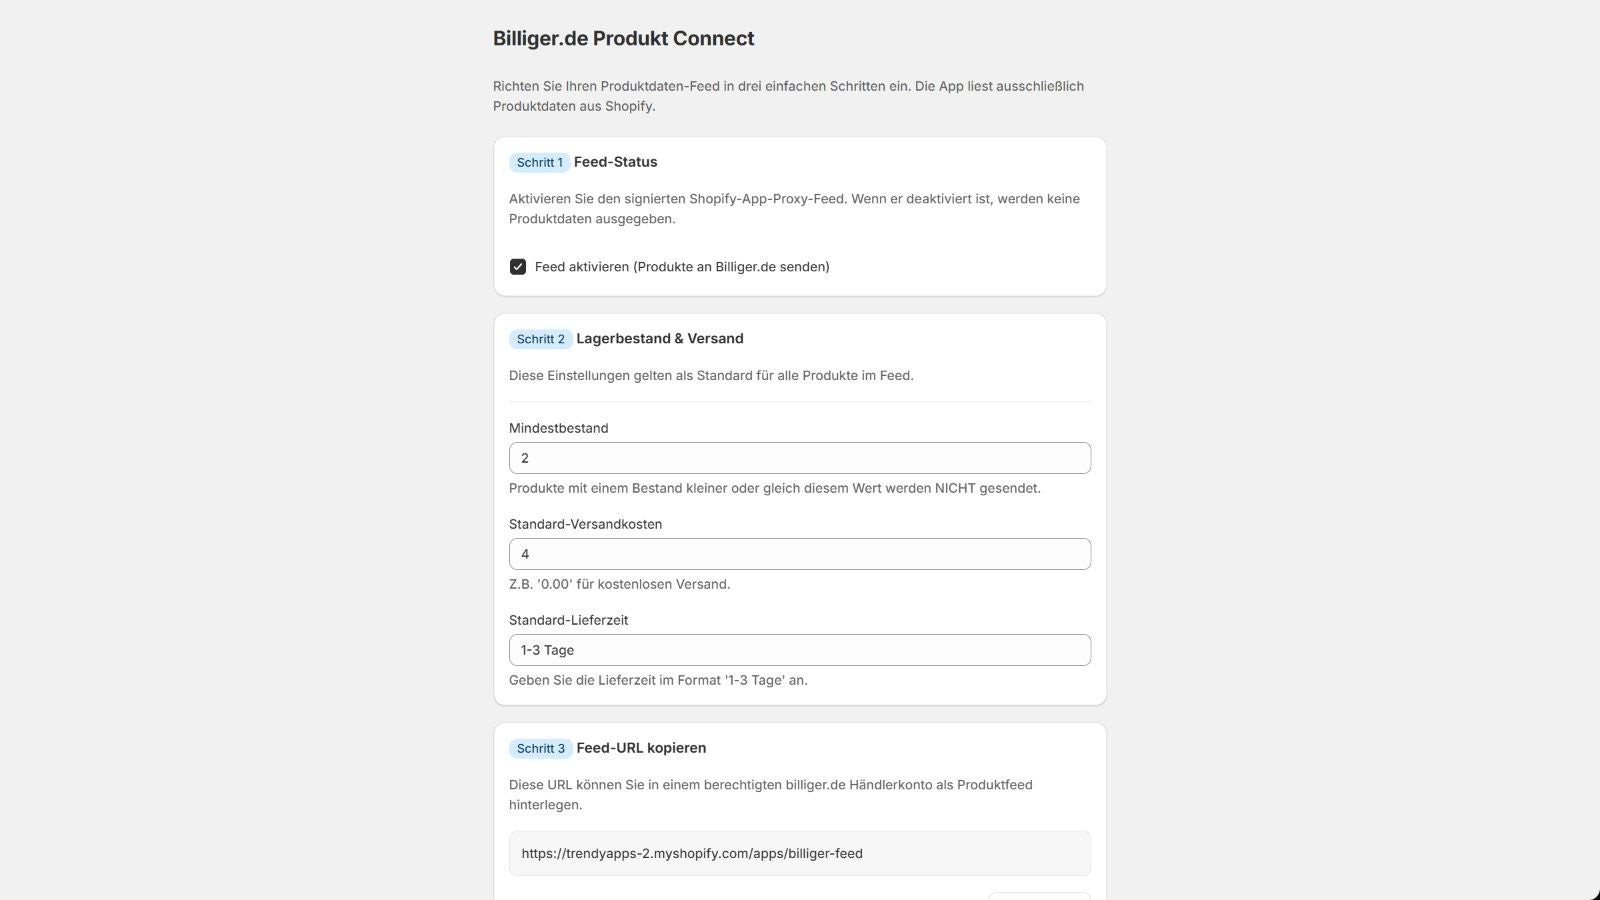Click the Feed aktivieren checkbox label text

[682, 267]
